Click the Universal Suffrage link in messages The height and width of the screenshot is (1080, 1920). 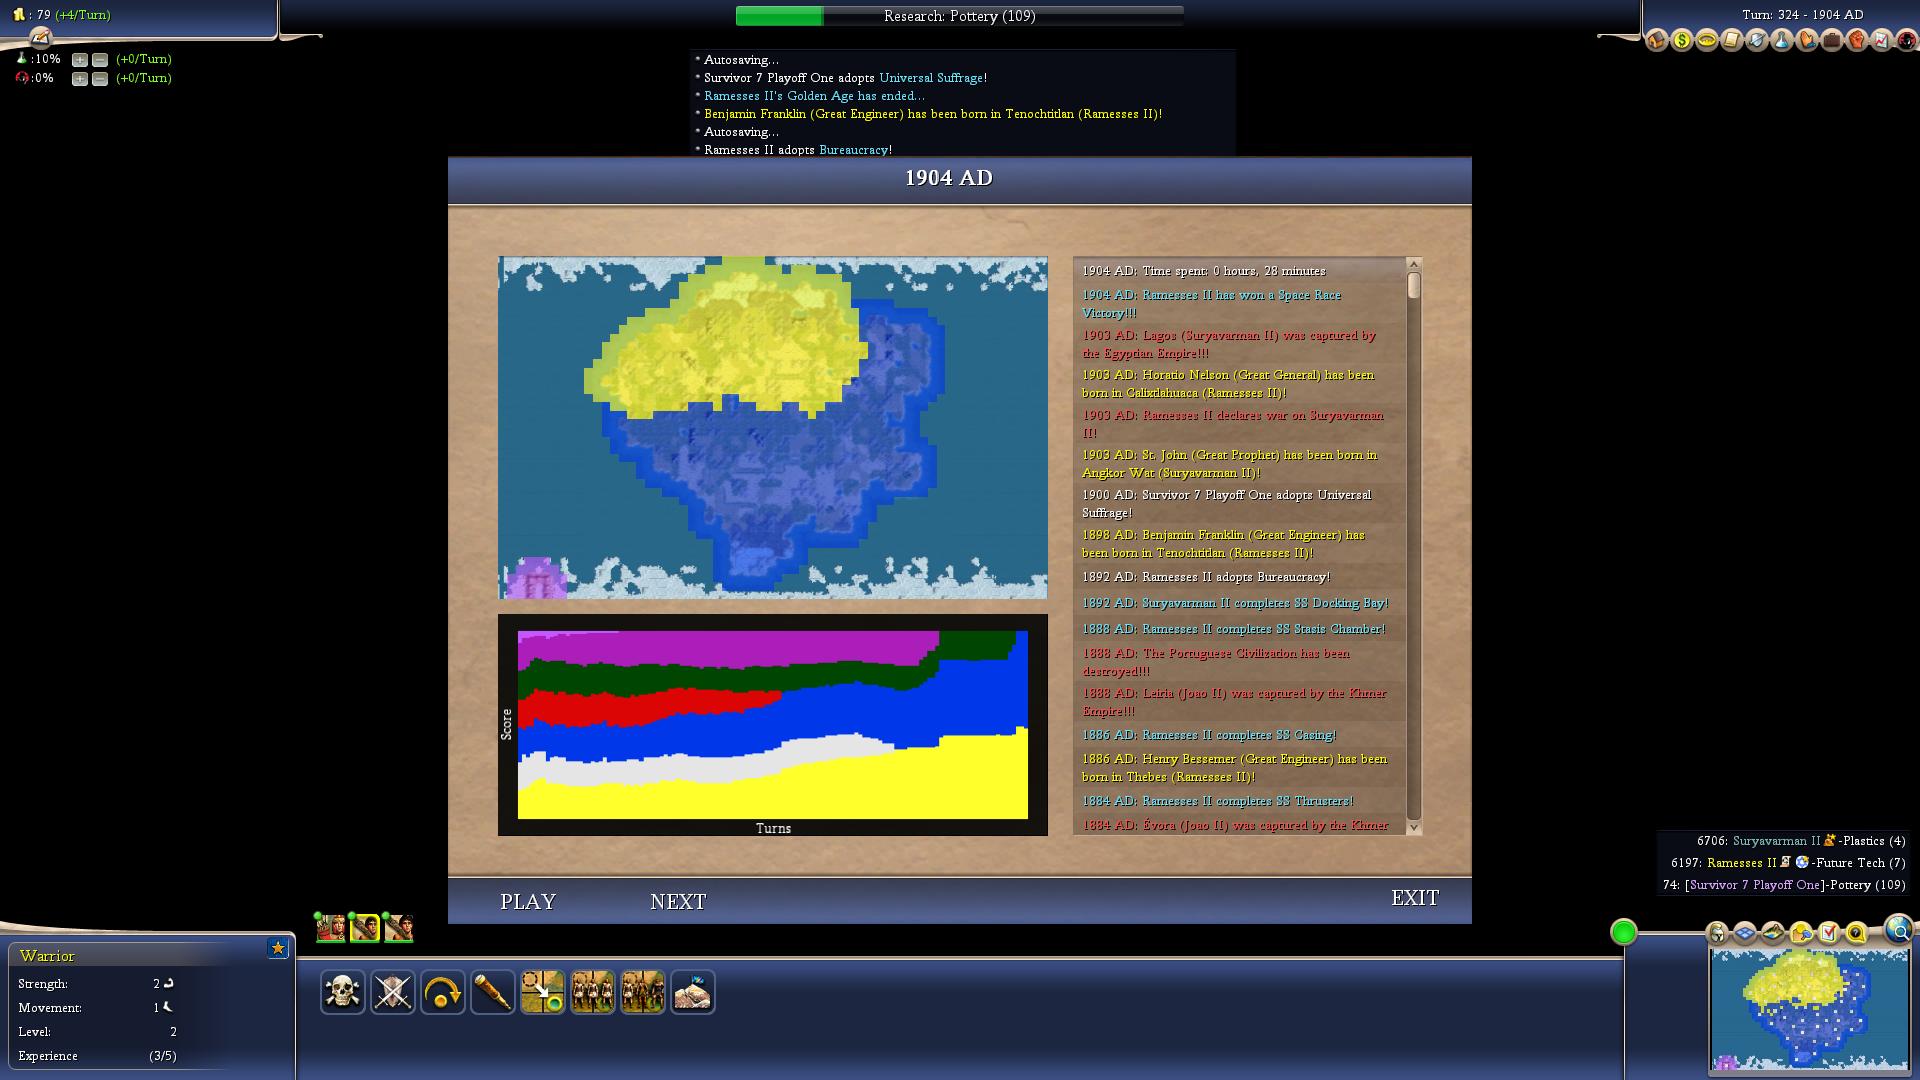931,78
